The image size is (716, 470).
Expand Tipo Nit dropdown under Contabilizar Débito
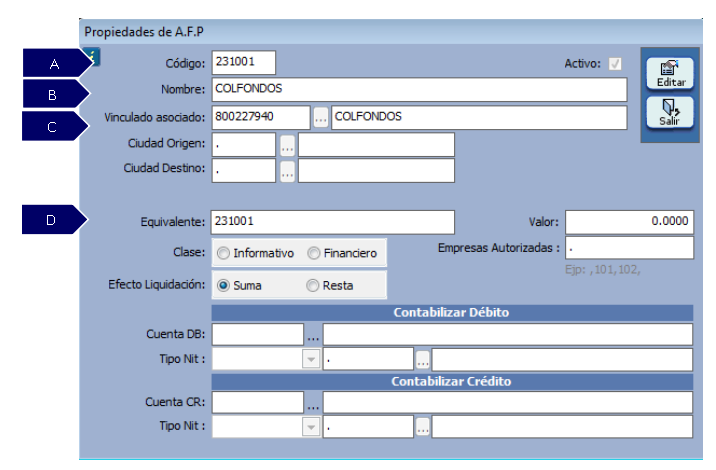[x=311, y=359]
